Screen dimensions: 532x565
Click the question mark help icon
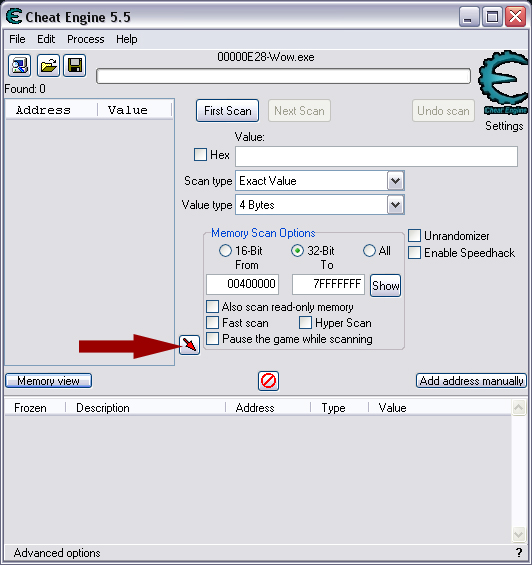pos(519,552)
